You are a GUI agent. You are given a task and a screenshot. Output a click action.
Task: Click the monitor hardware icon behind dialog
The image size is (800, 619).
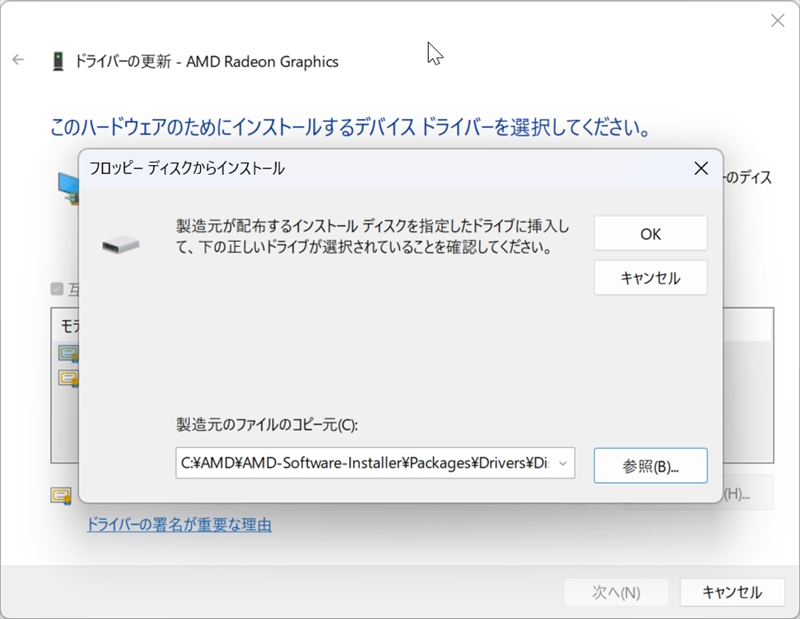[x=68, y=188]
